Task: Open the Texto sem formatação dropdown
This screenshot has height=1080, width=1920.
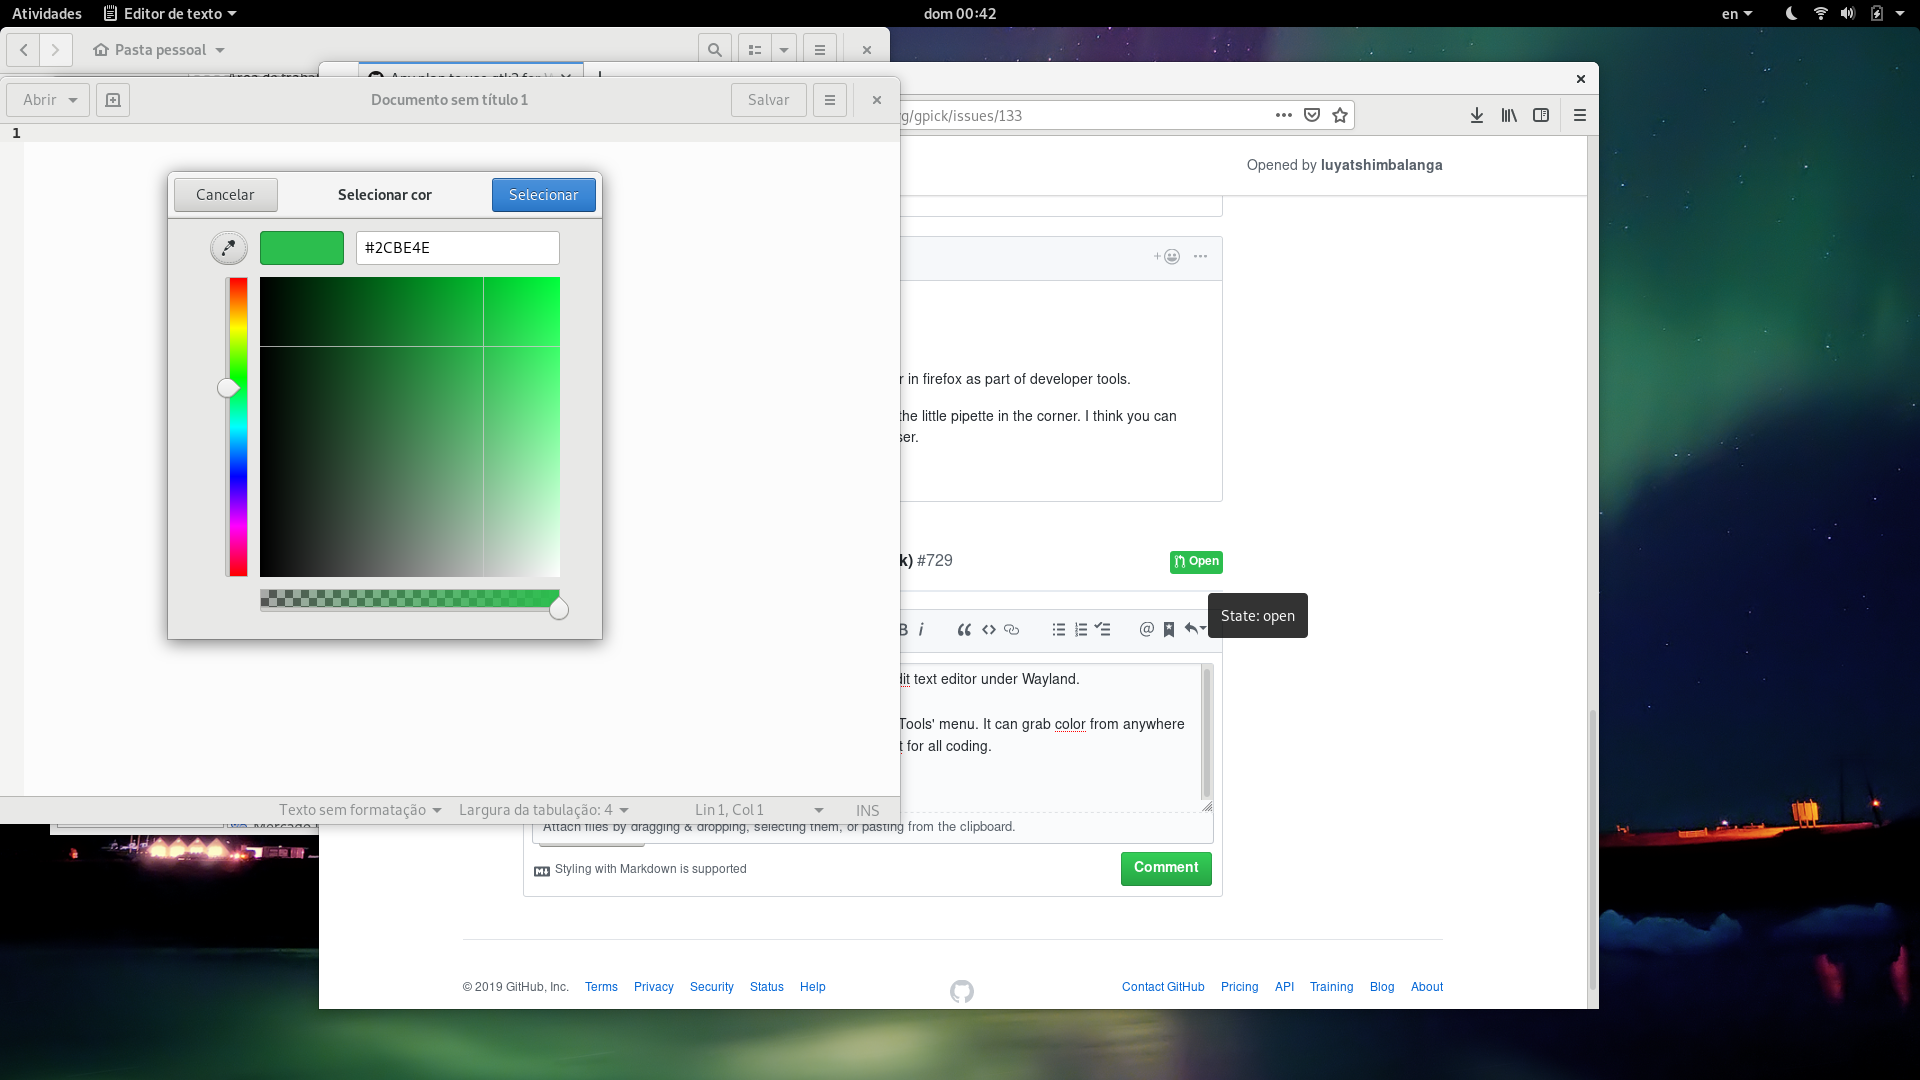Action: tap(360, 810)
